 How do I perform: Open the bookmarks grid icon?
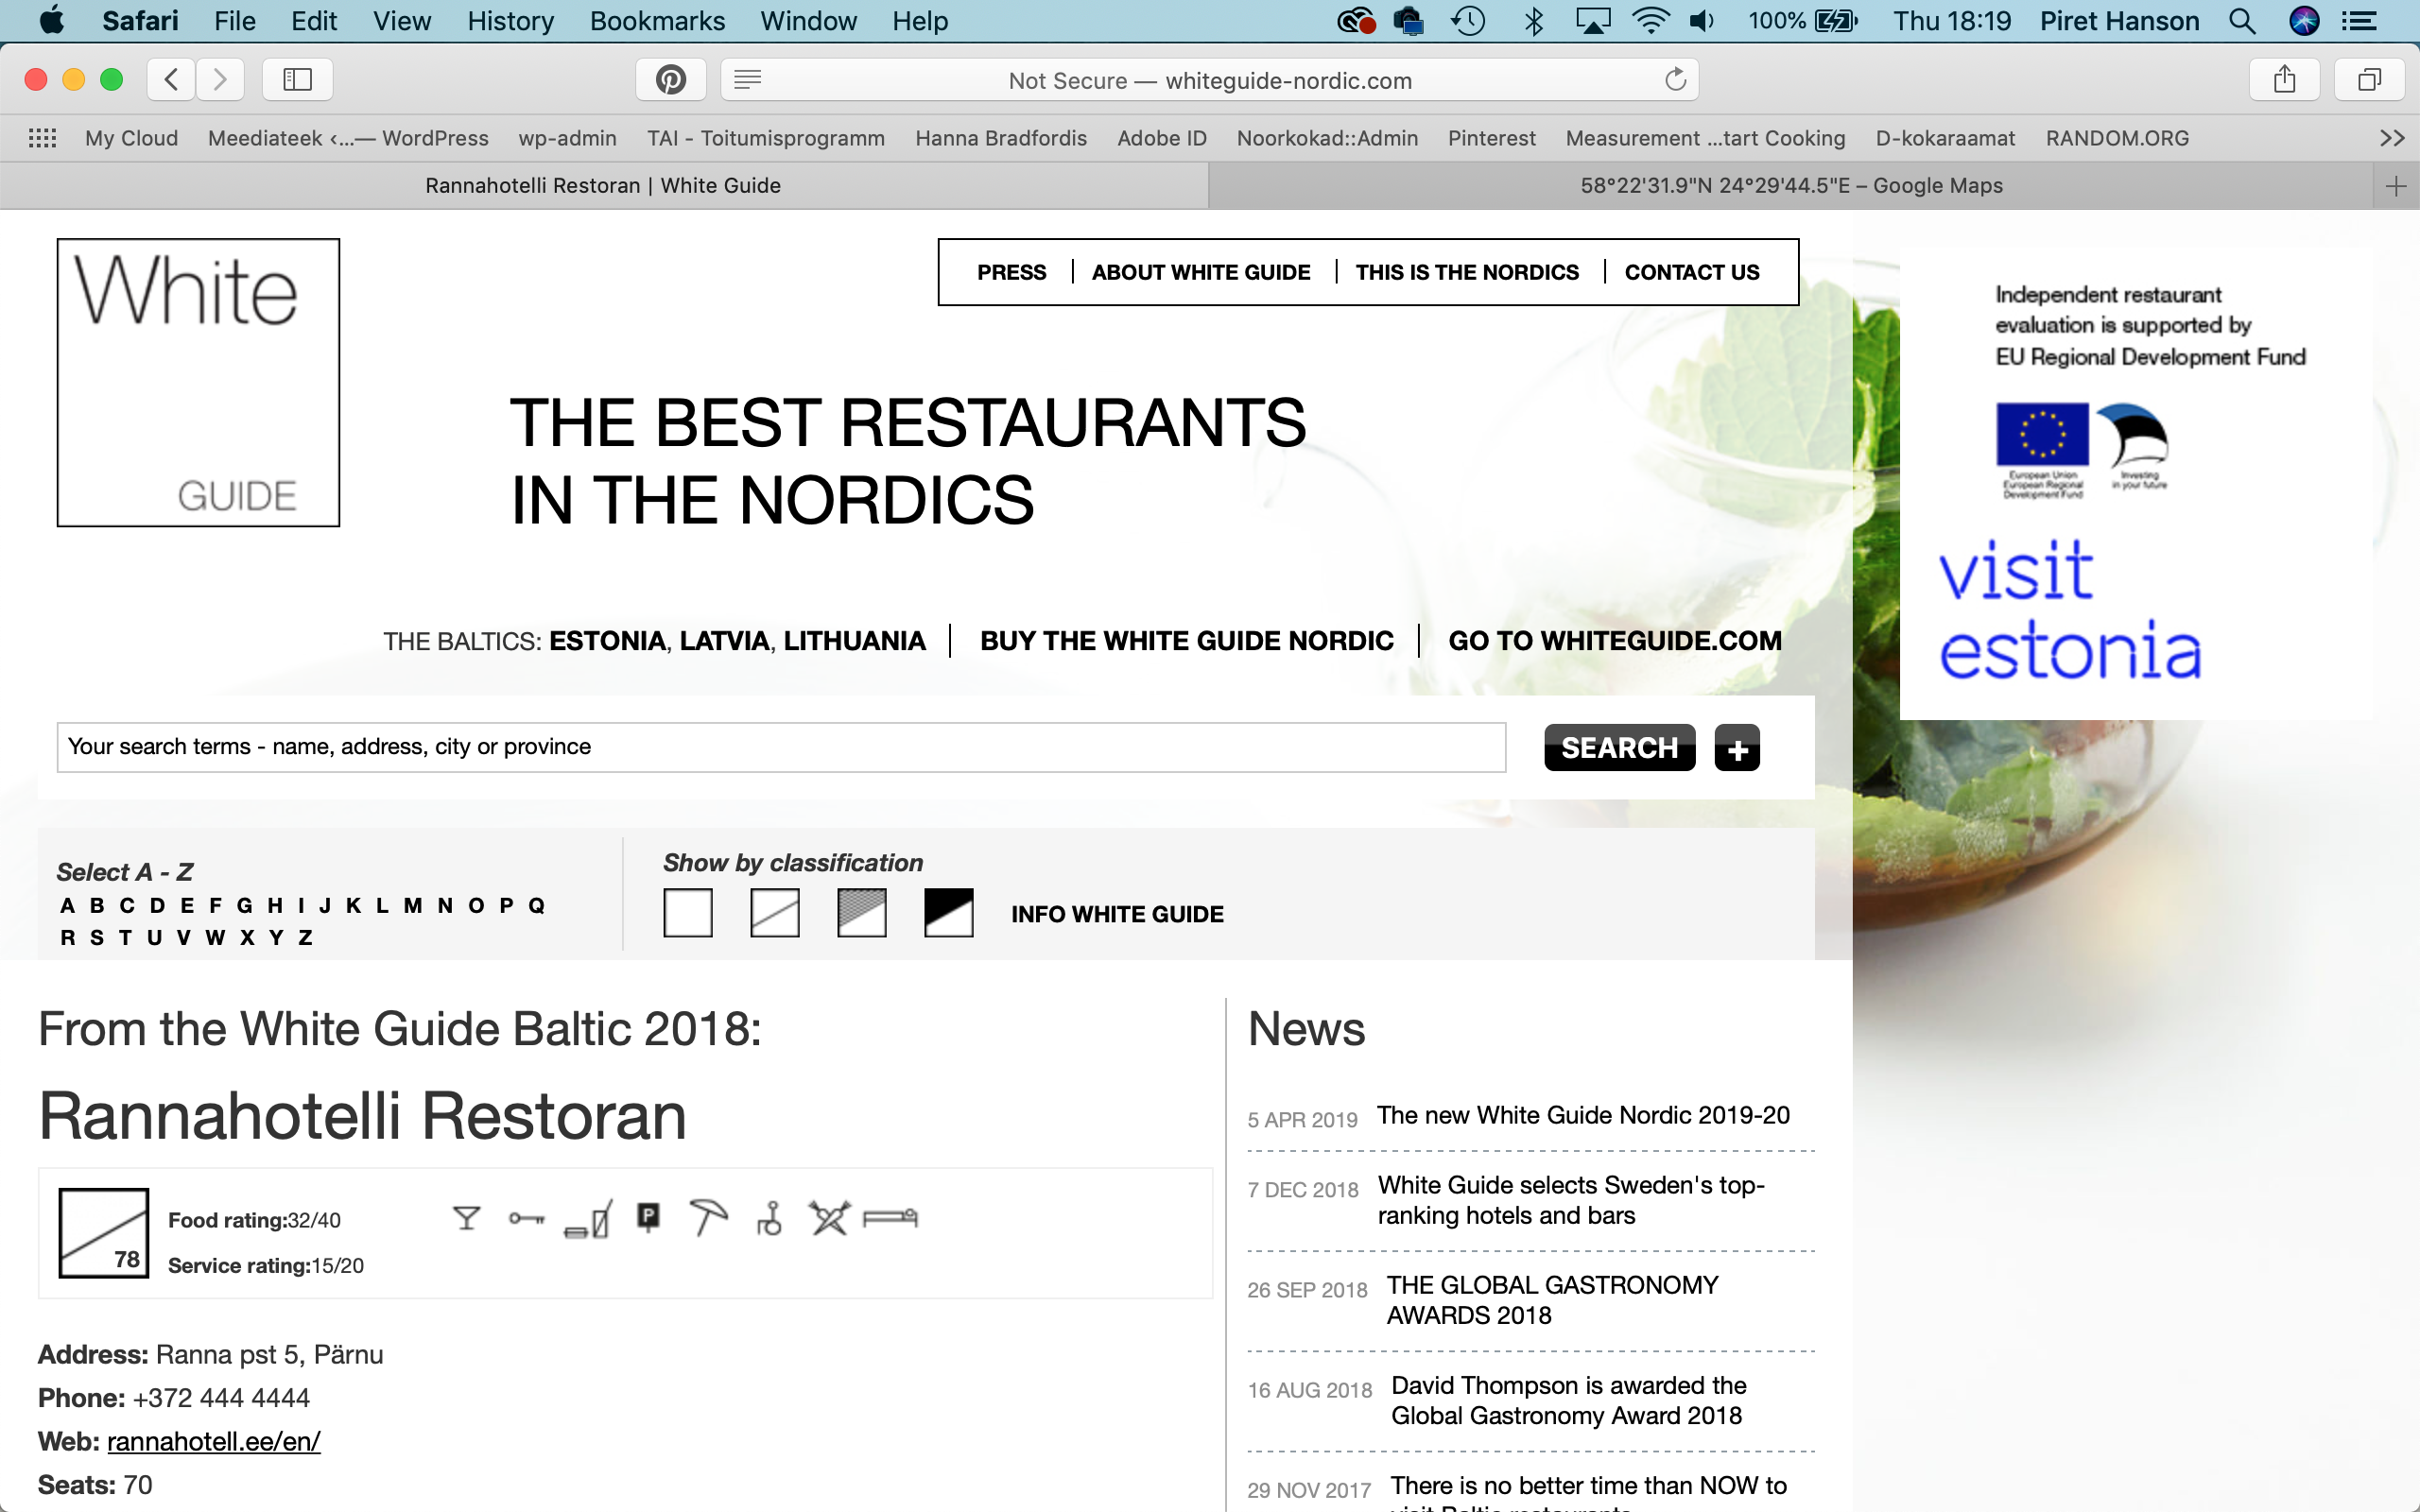[x=42, y=138]
